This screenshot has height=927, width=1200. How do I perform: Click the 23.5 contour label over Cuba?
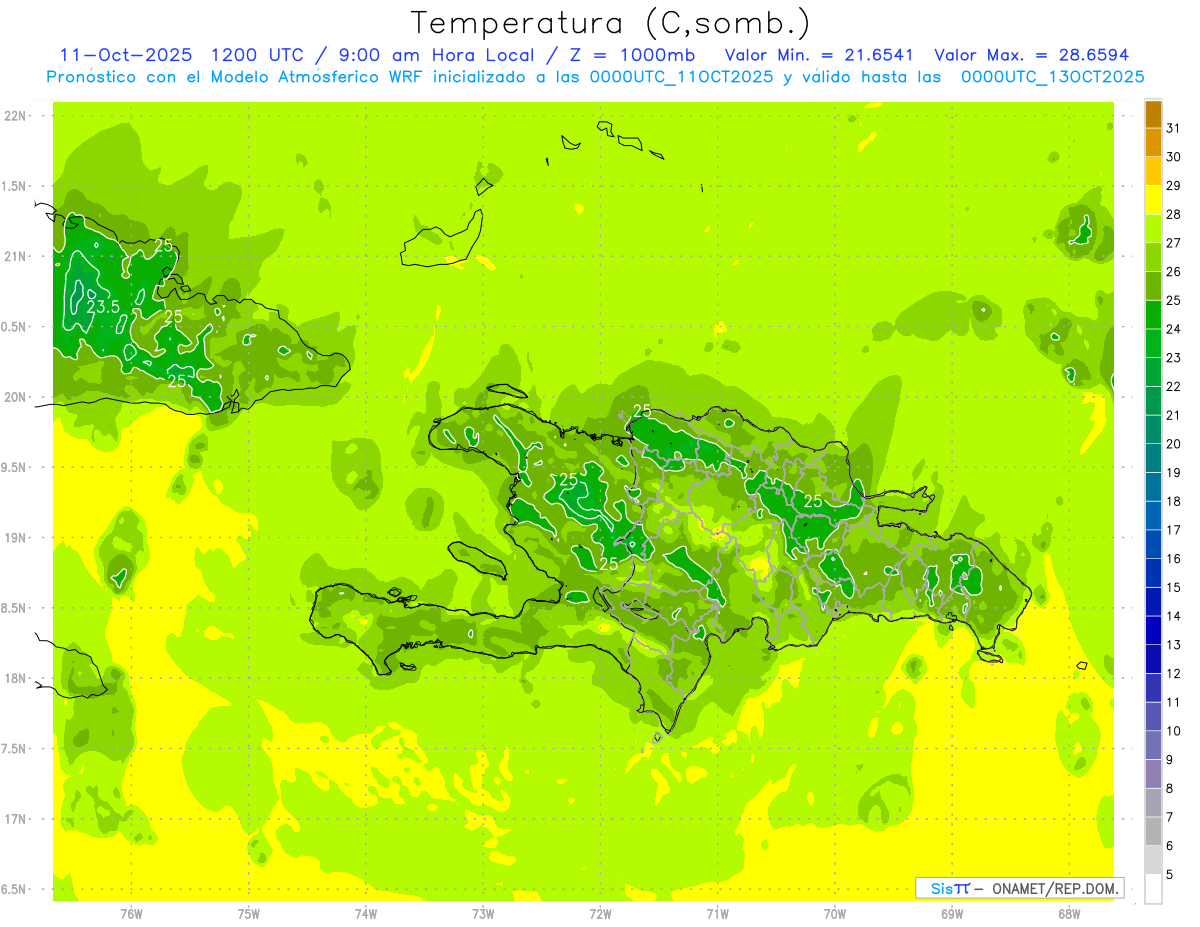click(103, 307)
